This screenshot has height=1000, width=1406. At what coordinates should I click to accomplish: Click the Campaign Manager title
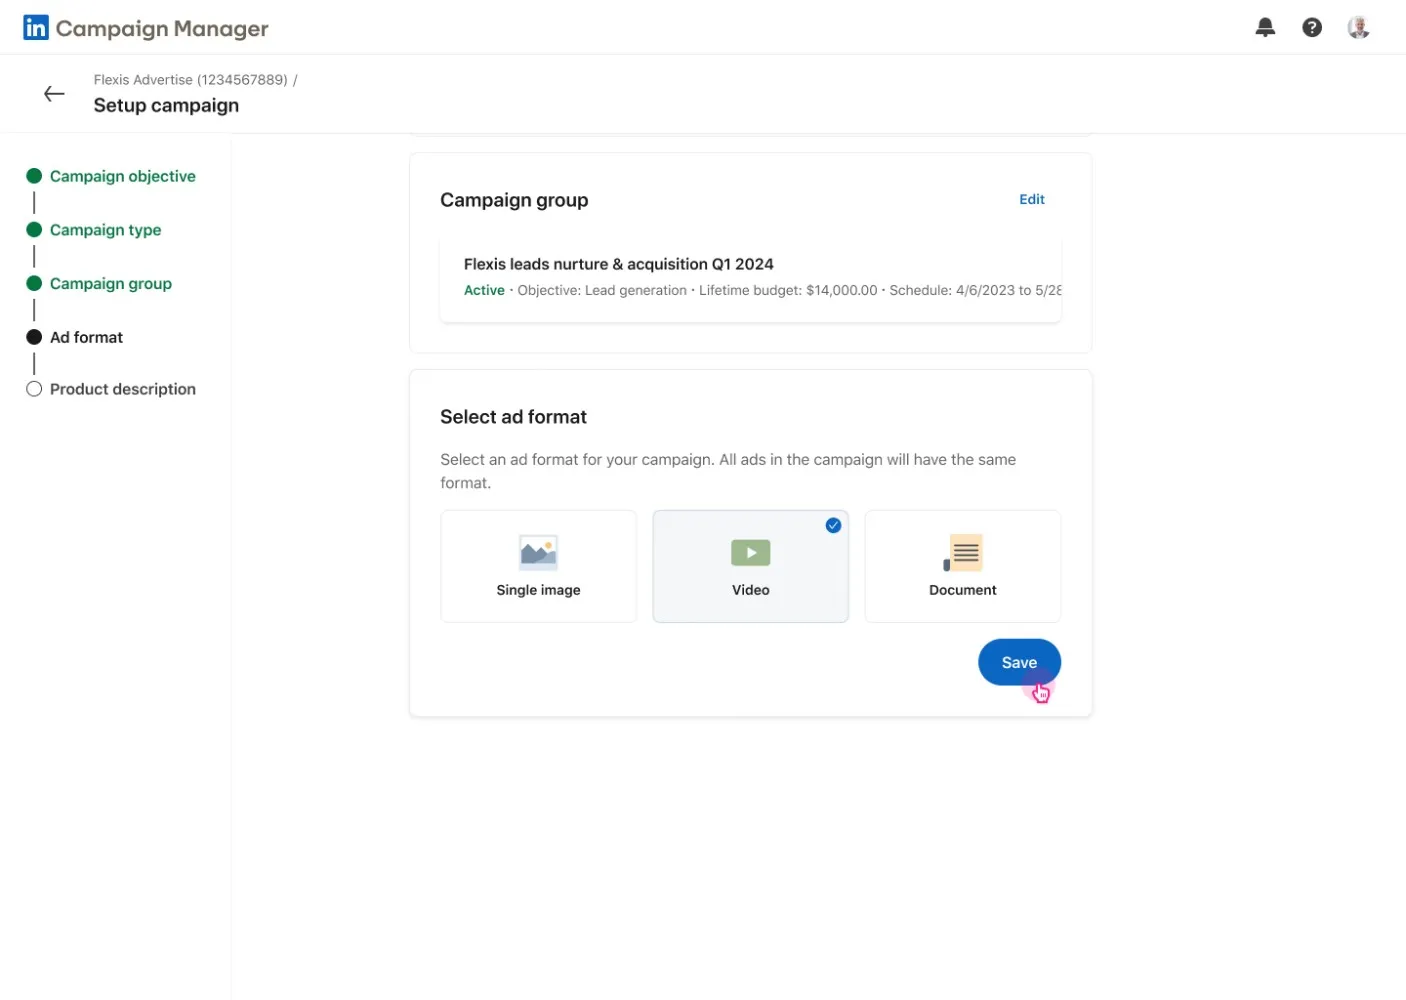click(x=162, y=28)
